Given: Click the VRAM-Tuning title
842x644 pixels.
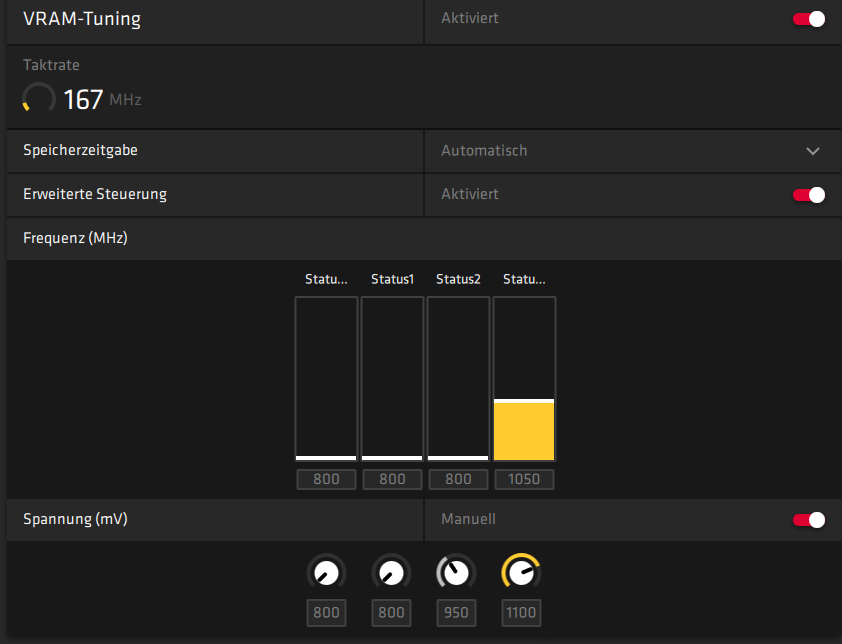Looking at the screenshot, I should (x=82, y=19).
